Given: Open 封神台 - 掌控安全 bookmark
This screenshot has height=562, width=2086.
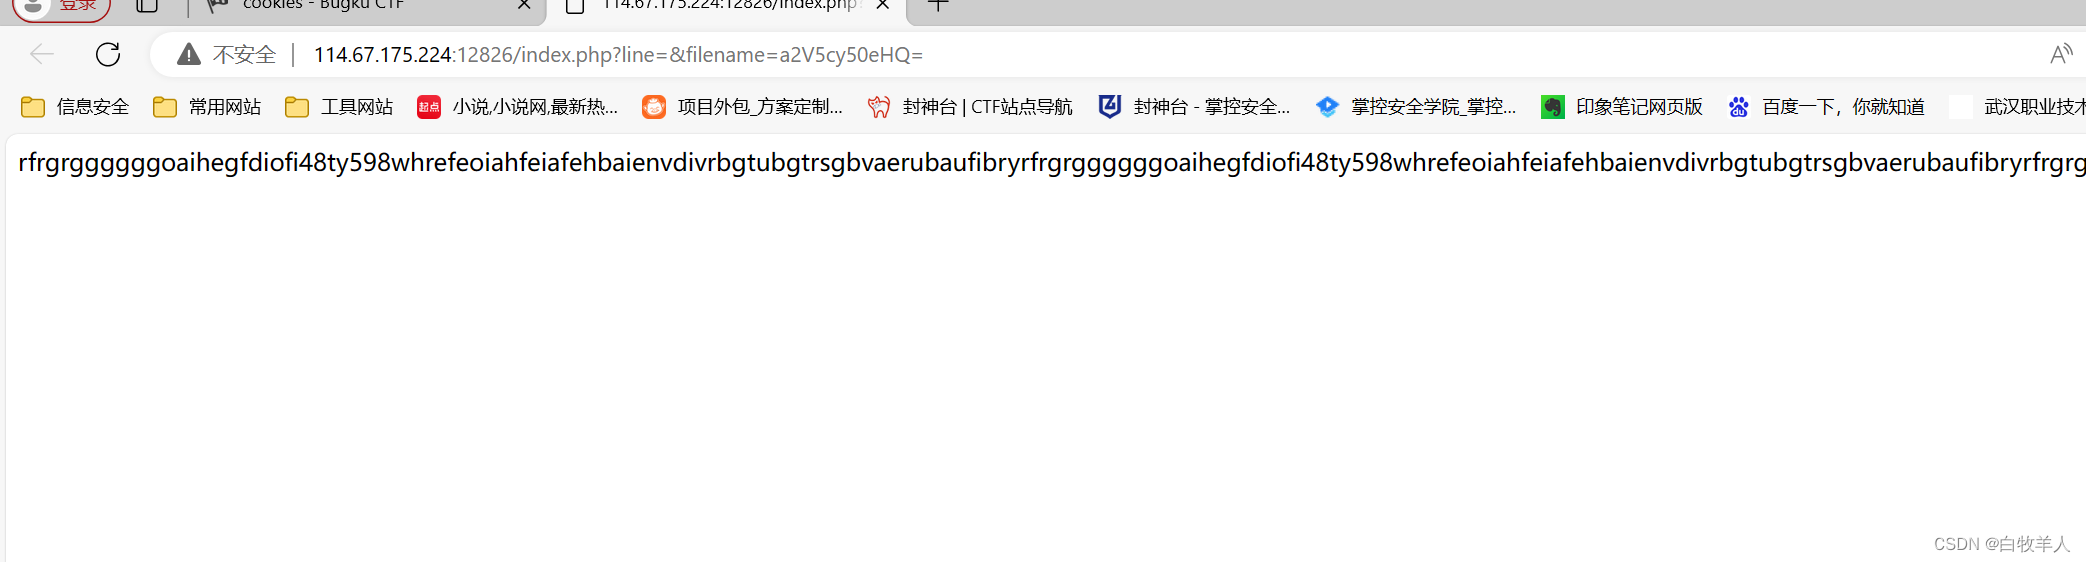Looking at the screenshot, I should point(1194,107).
